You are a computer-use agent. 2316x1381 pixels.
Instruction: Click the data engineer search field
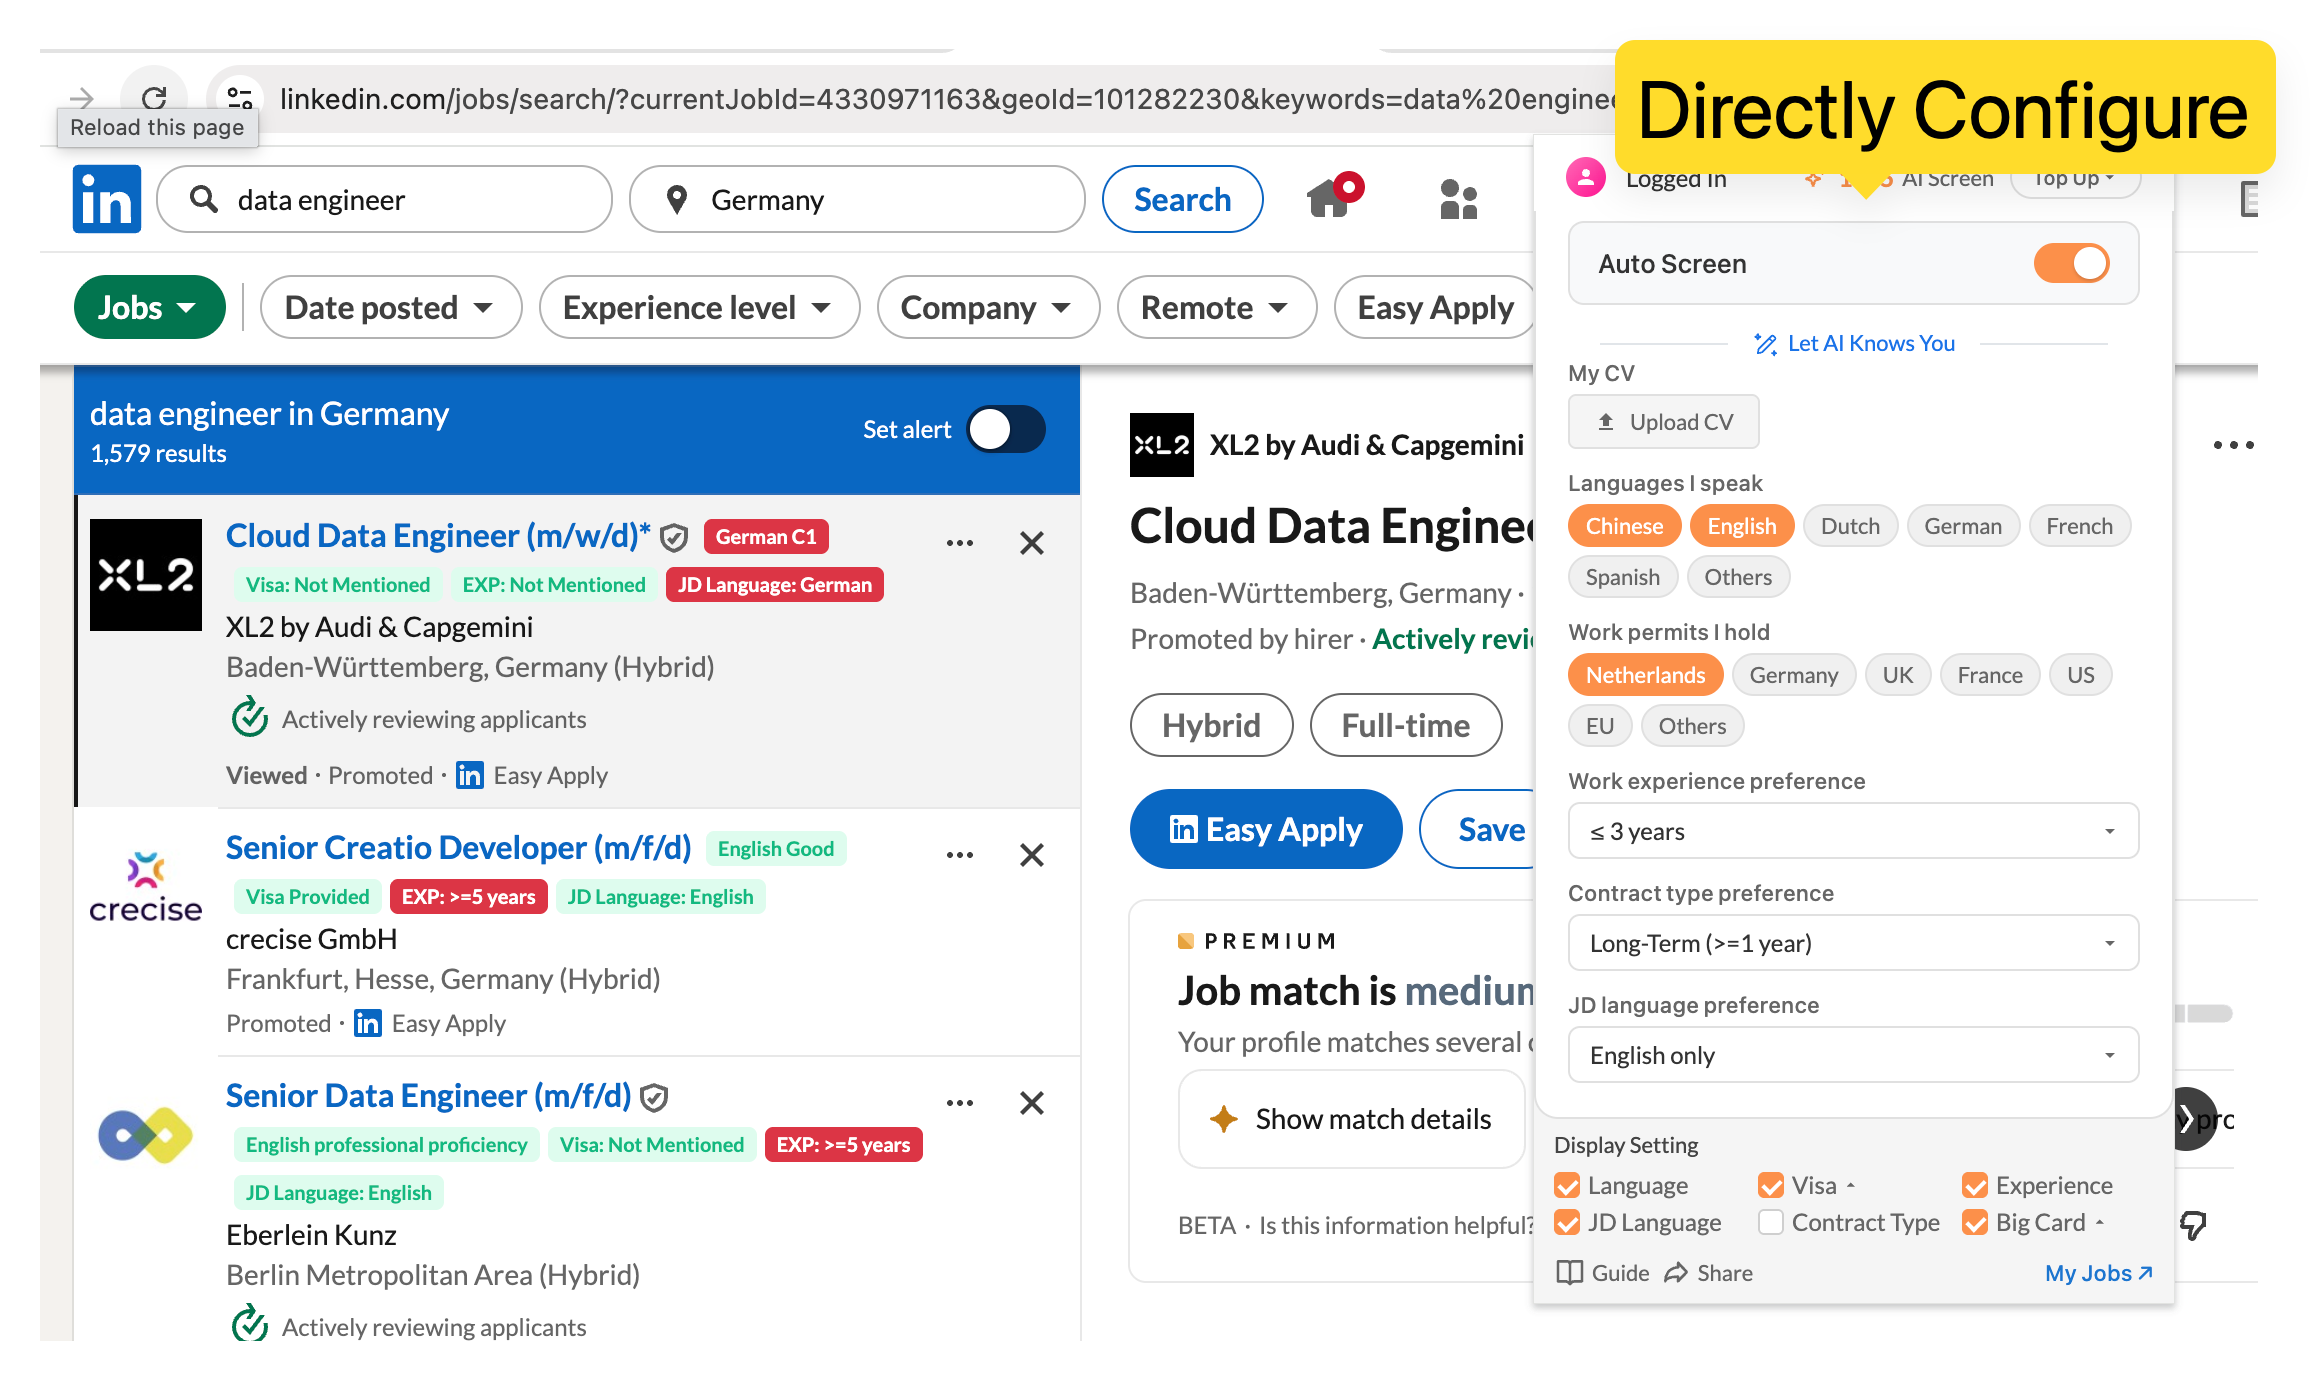385,200
